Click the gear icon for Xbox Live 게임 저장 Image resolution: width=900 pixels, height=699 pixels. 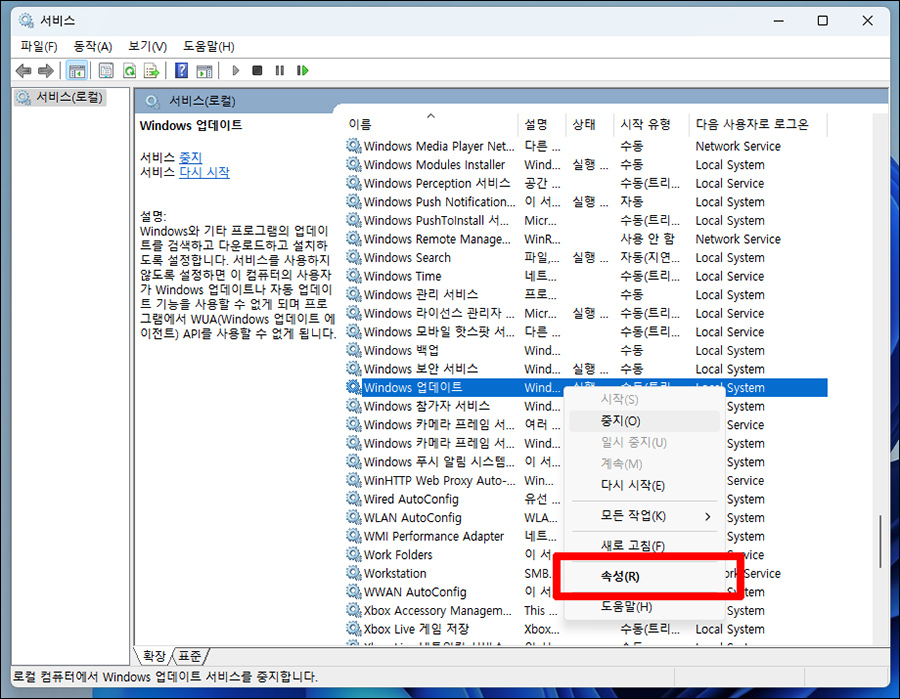354,629
